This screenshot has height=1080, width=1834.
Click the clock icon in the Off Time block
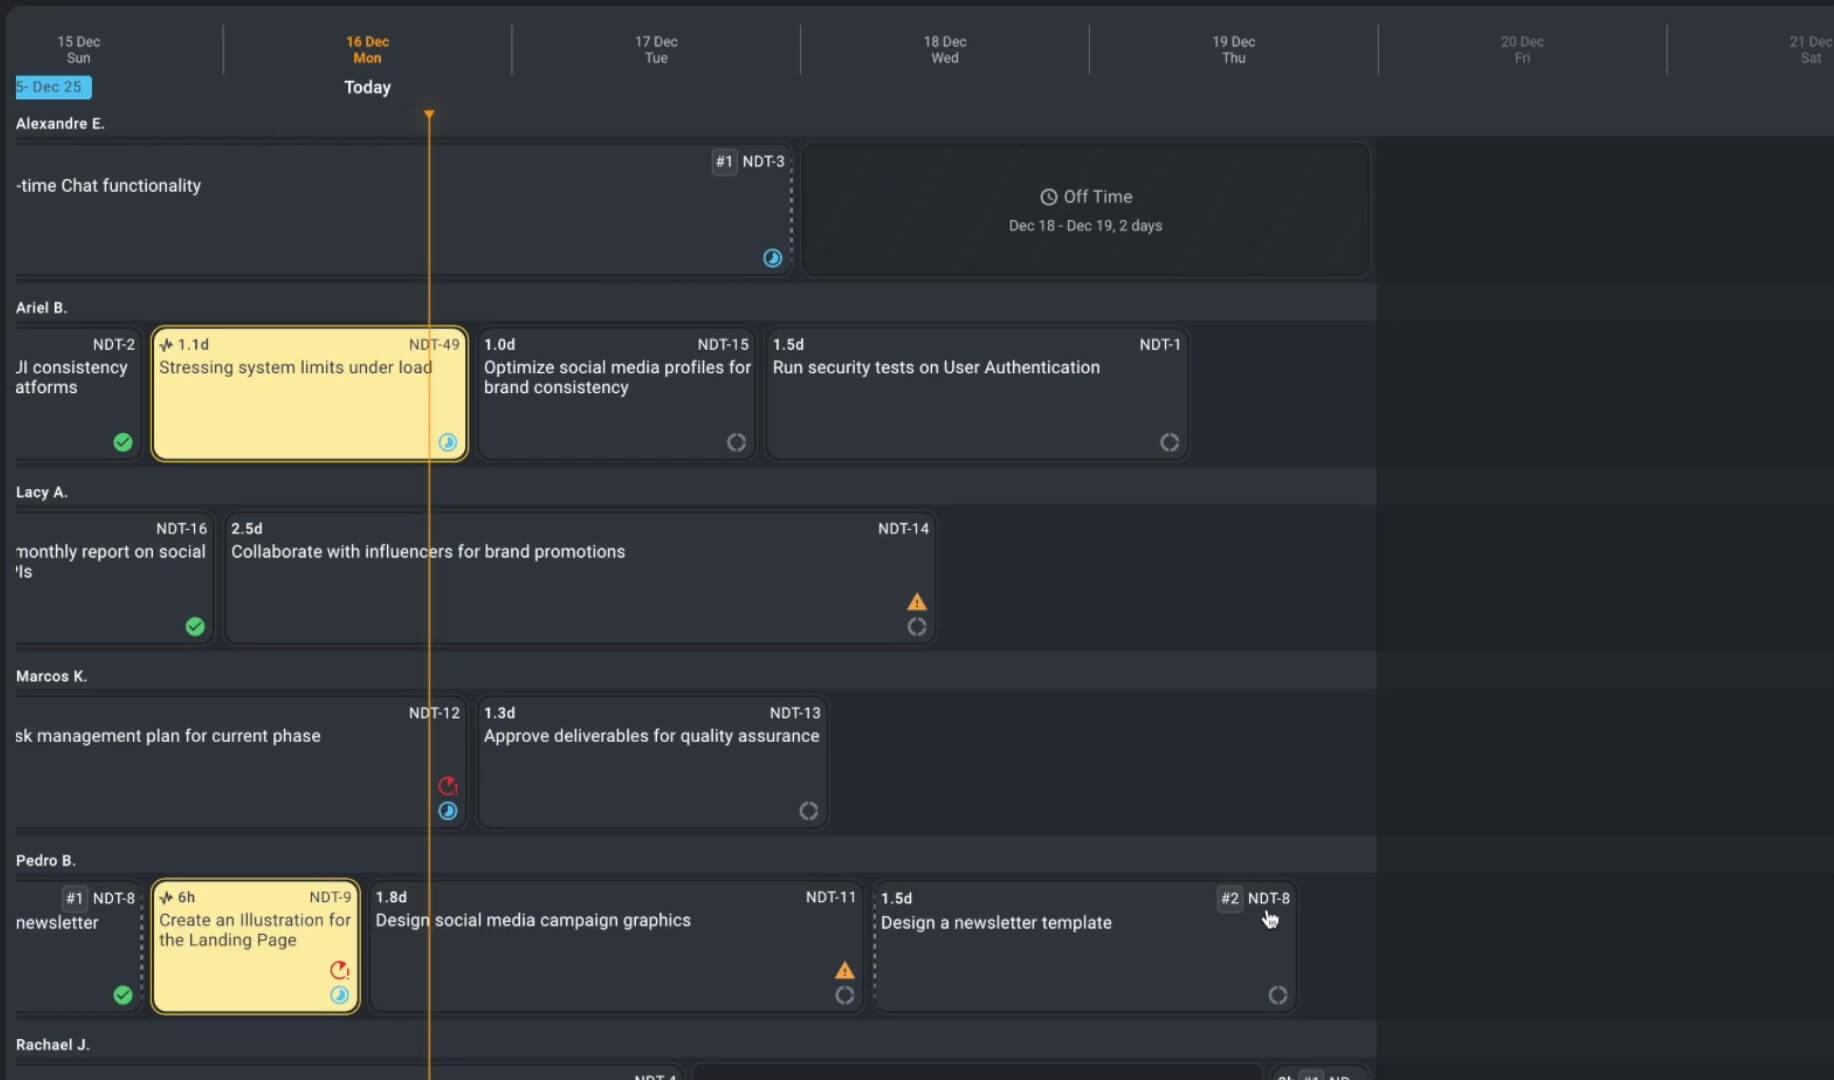(1047, 197)
